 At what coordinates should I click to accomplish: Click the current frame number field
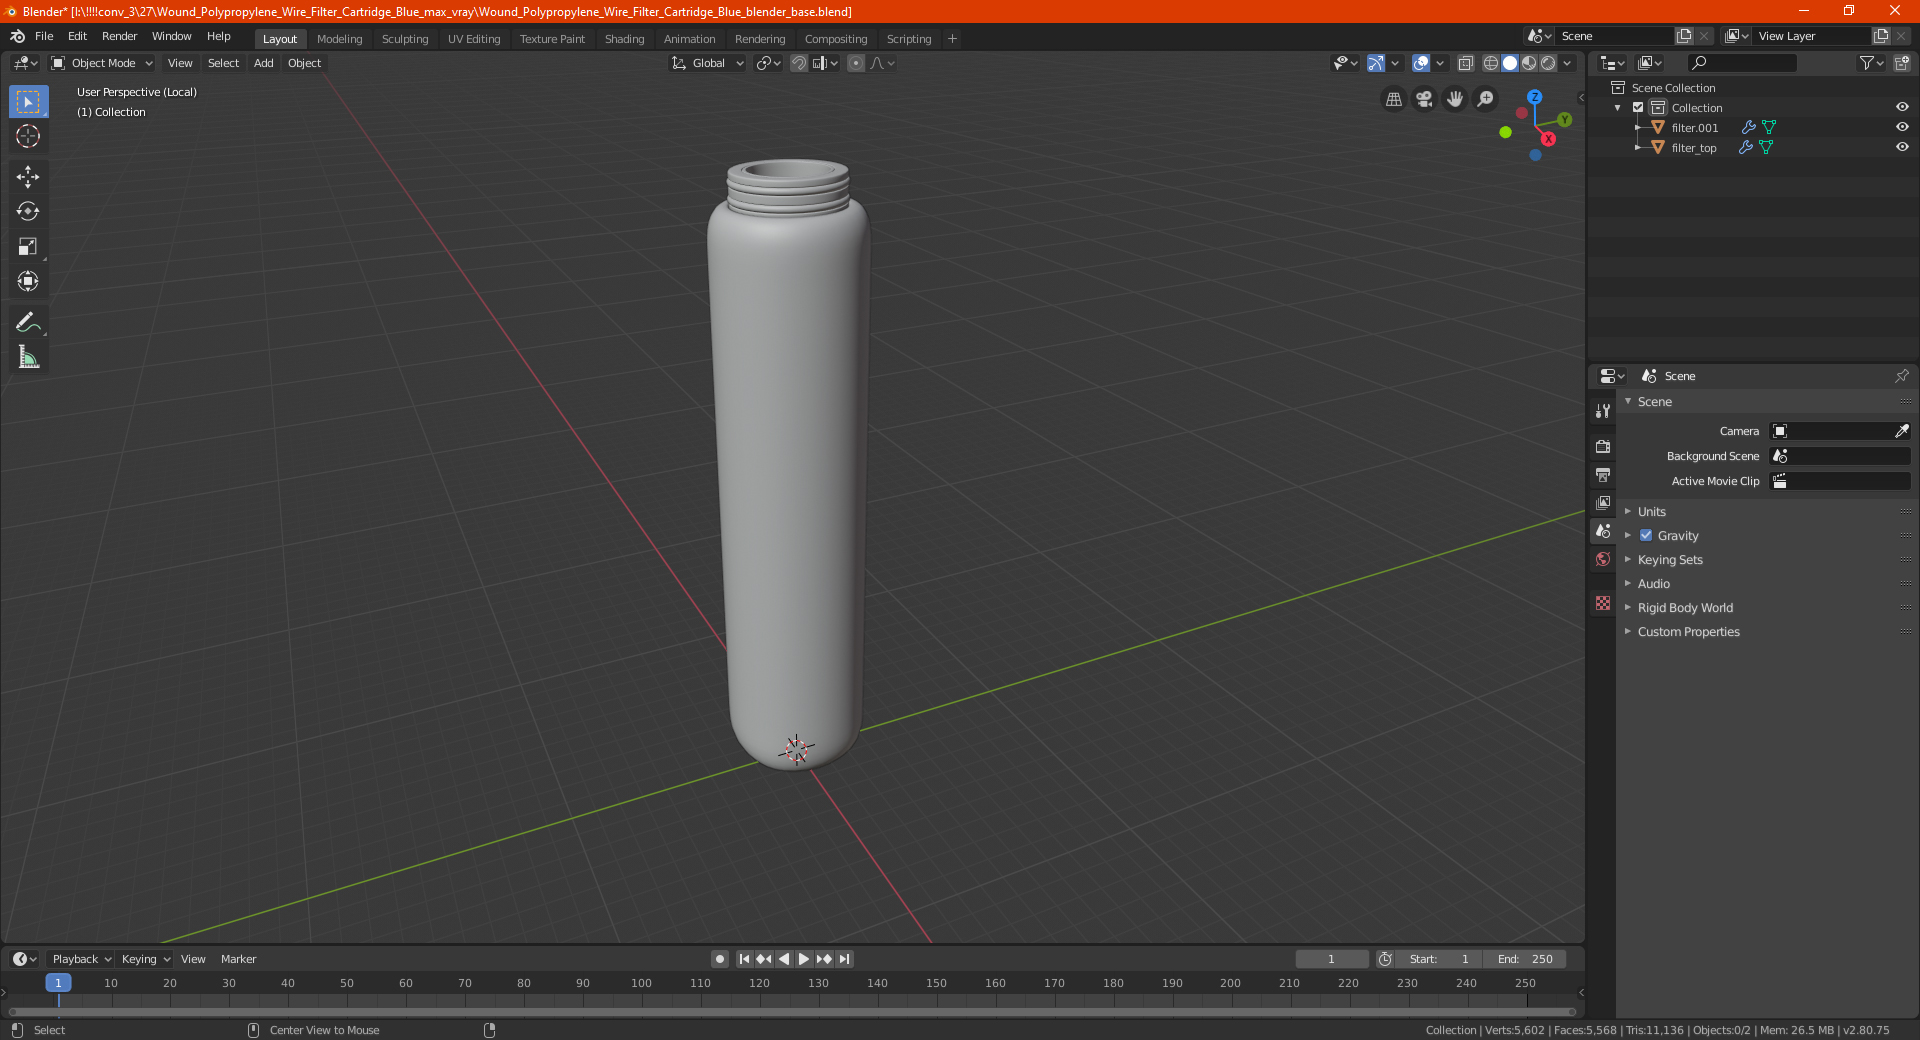1332,959
